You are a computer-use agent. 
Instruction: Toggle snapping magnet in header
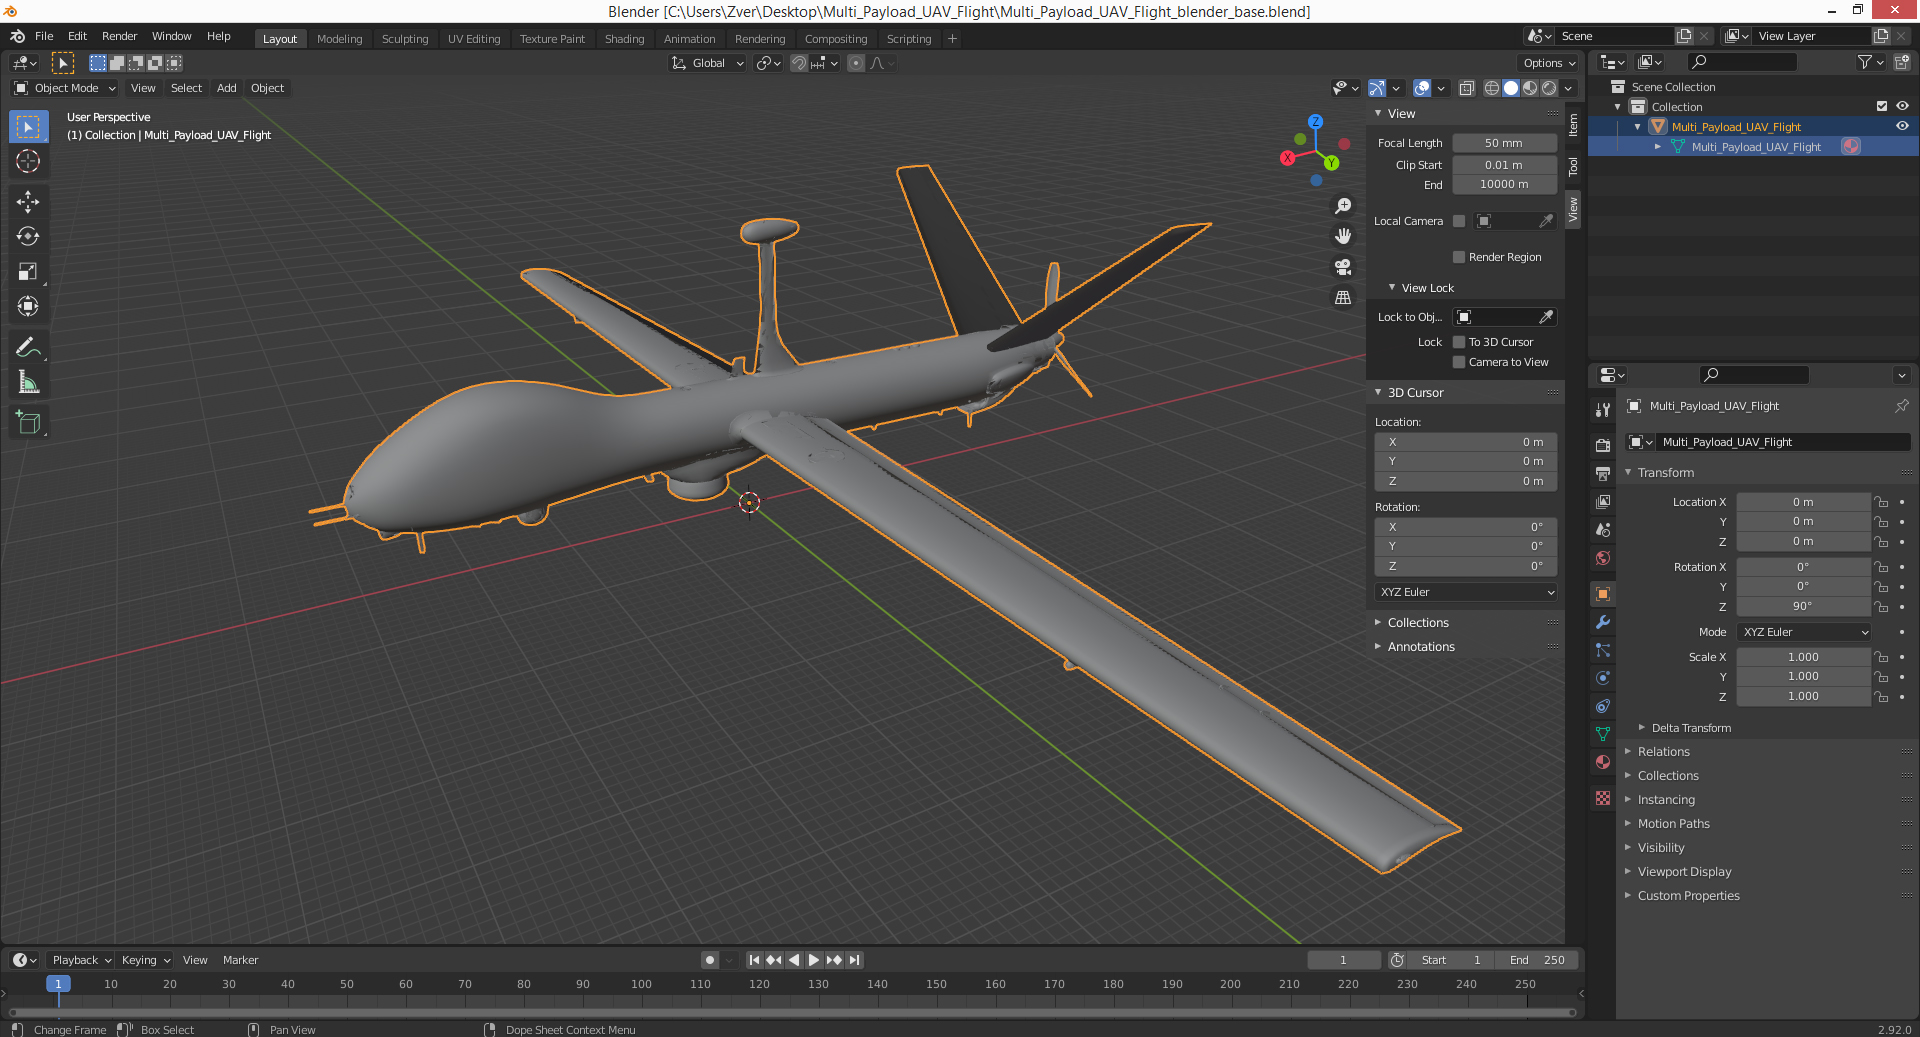click(799, 63)
